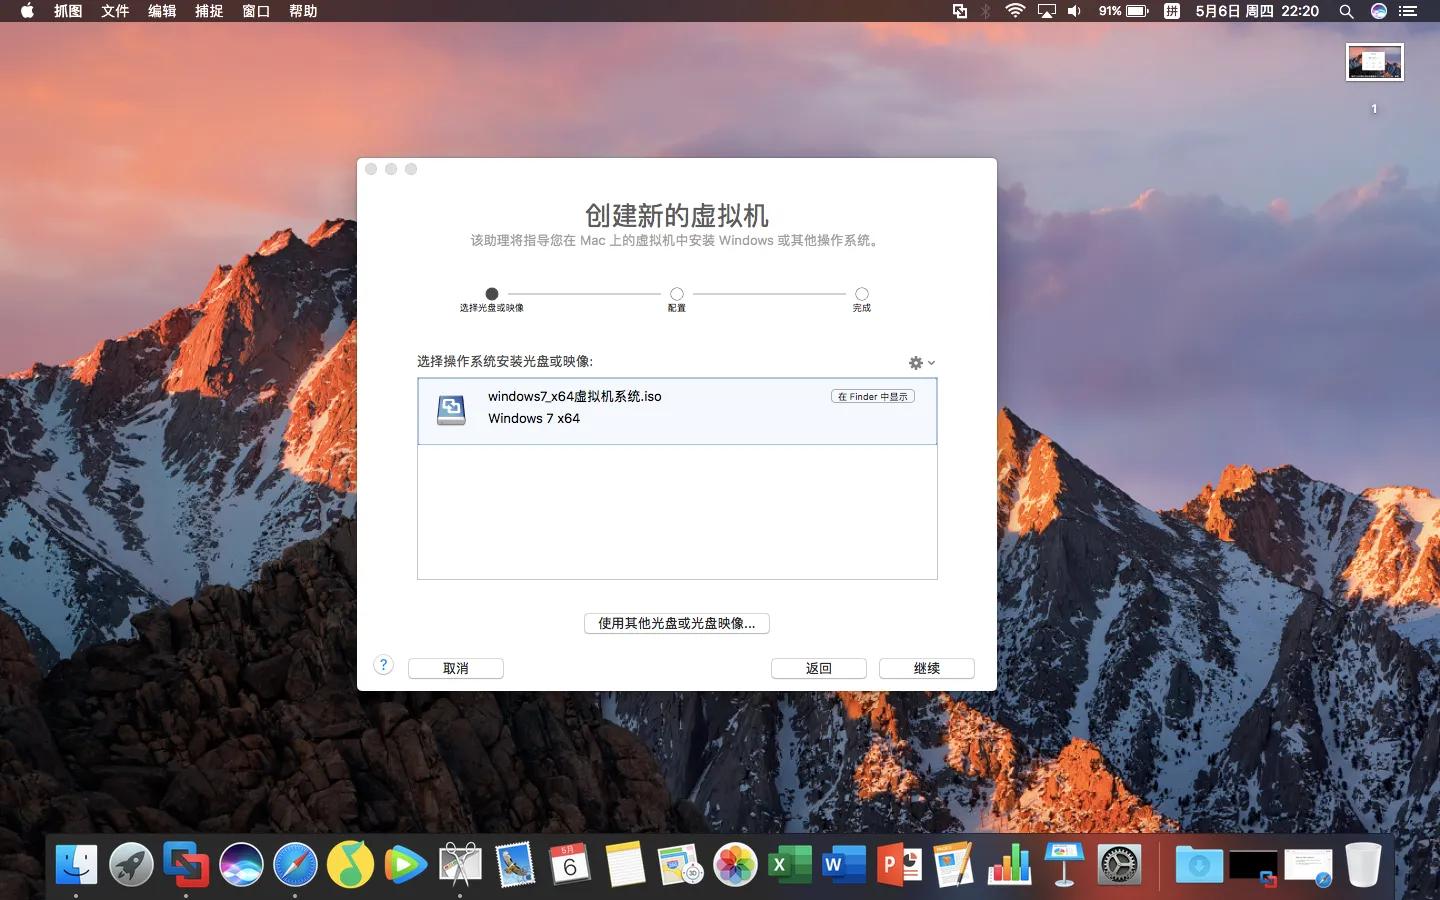This screenshot has height=900, width=1440.
Task: Open System Preferences from the Dock
Action: (1118, 864)
